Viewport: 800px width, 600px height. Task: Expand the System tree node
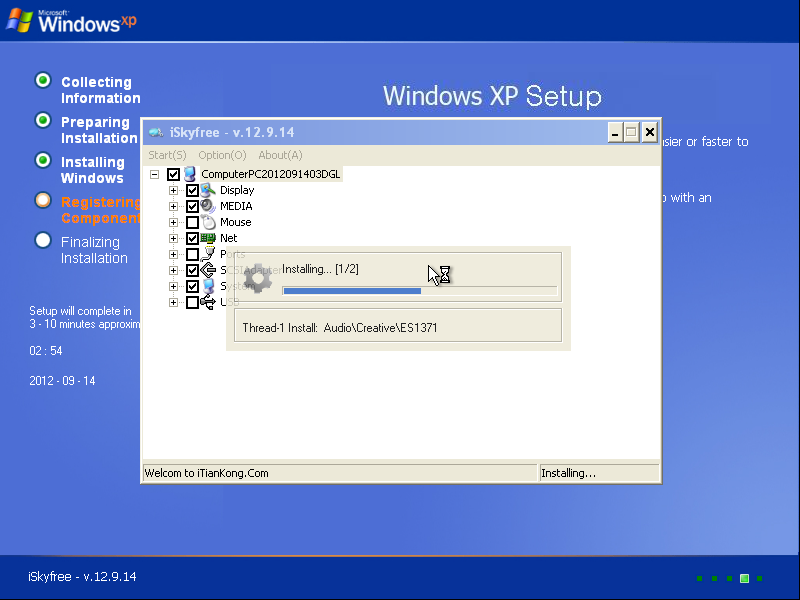173,286
